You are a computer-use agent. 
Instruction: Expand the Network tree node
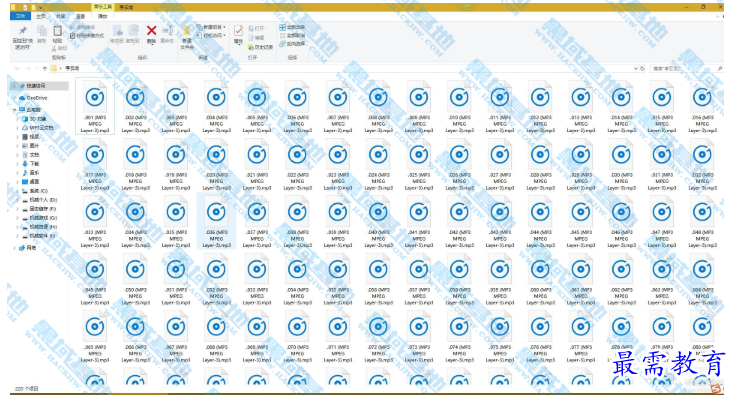tap(15, 248)
